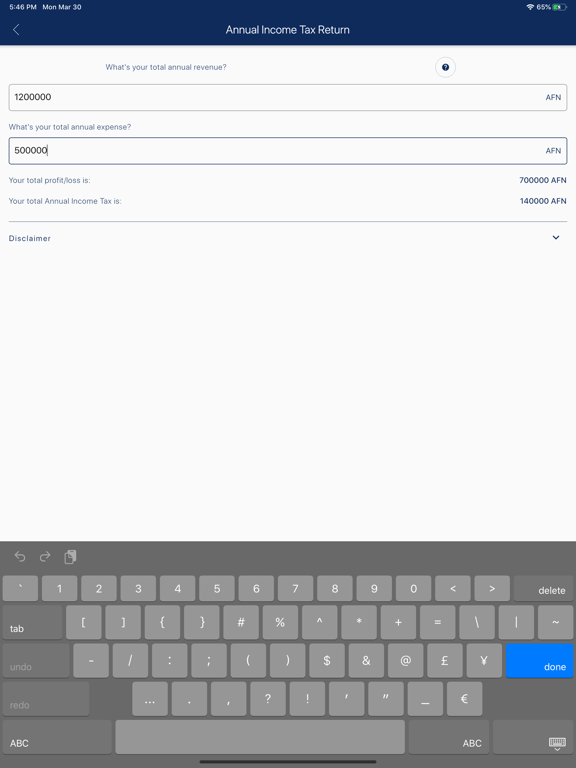
Task: Tap the 5 key
Action: (216, 588)
